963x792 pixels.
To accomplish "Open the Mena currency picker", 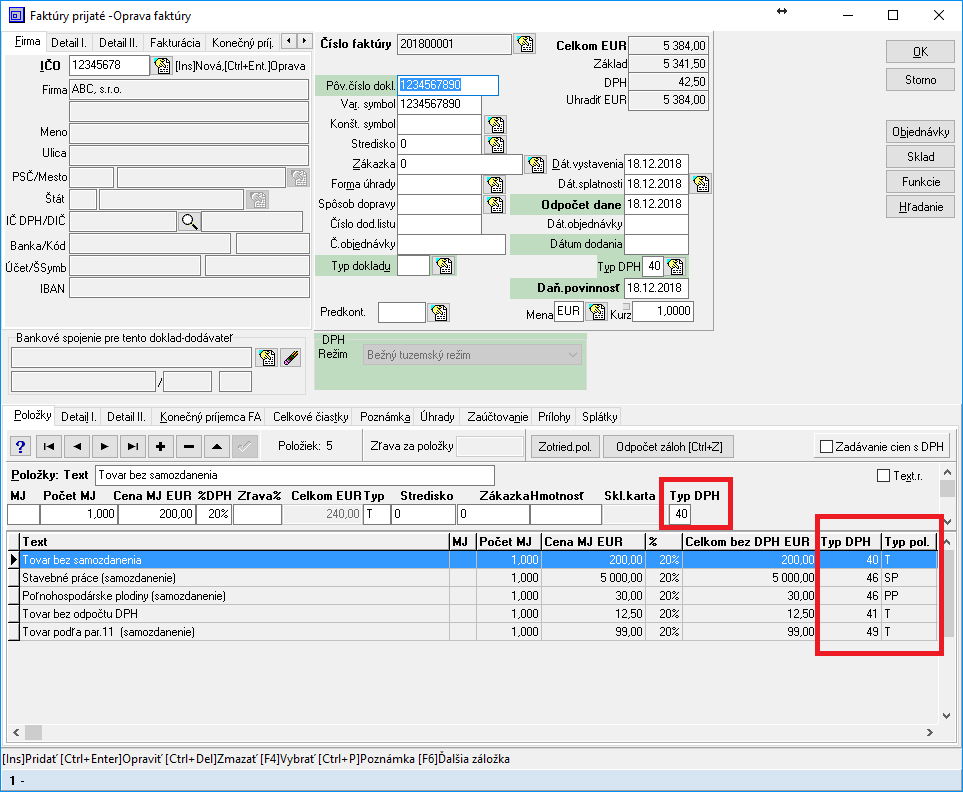I will click(597, 312).
